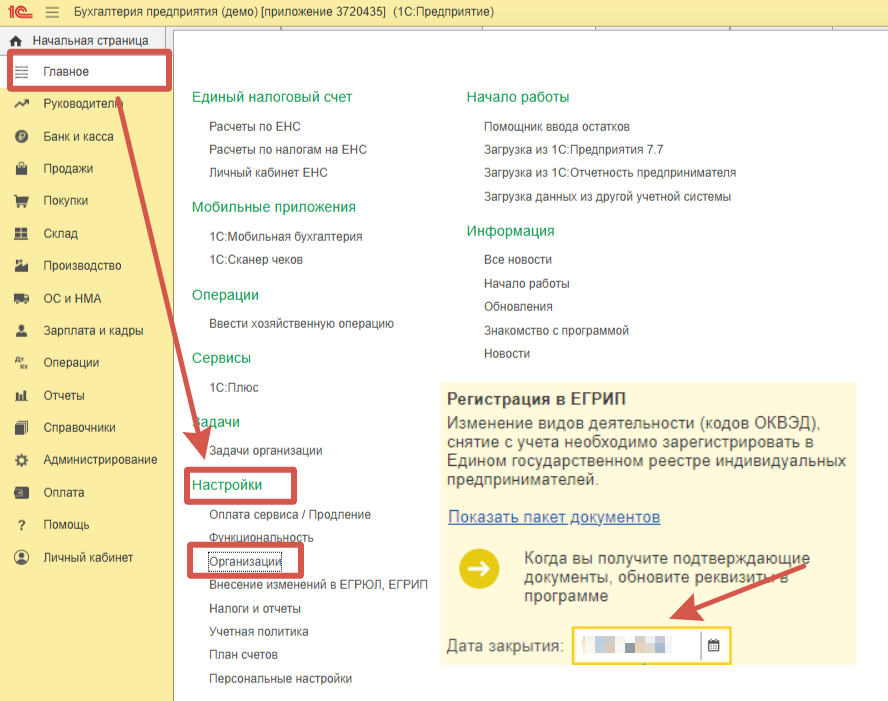Open Персональные настройки
Screen dimensions: 888x701
280,678
